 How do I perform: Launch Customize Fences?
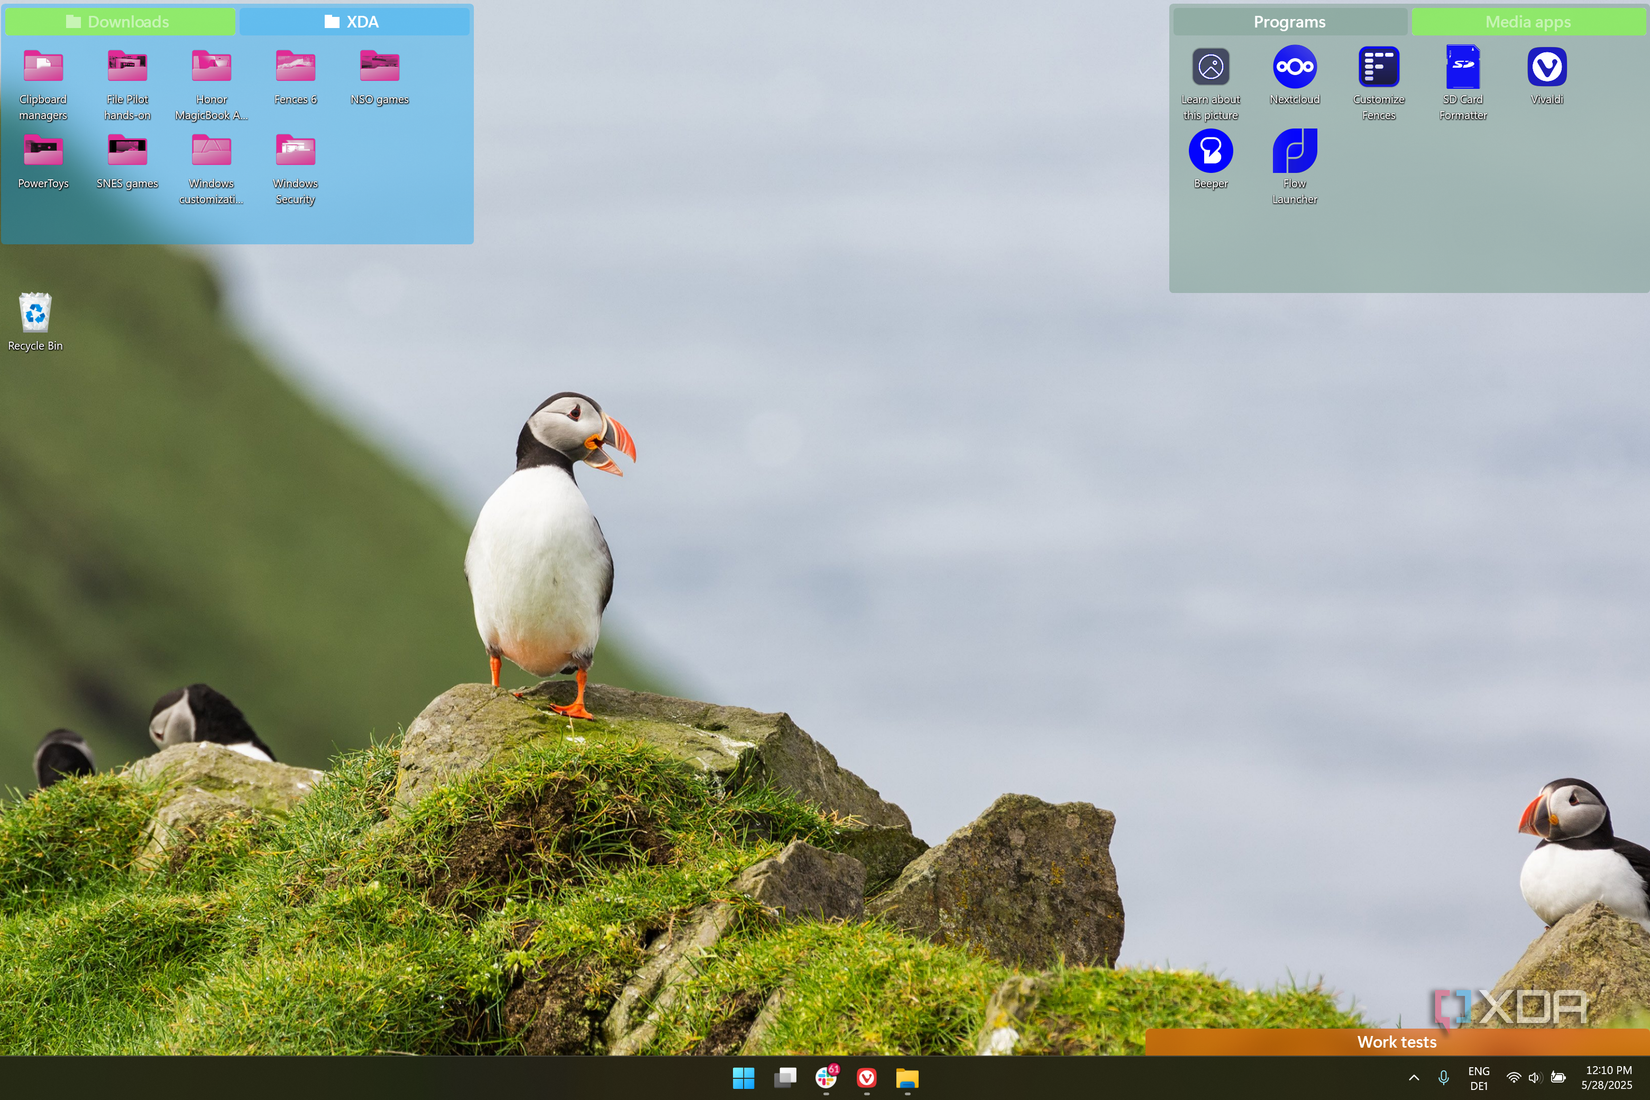pyautogui.click(x=1378, y=68)
